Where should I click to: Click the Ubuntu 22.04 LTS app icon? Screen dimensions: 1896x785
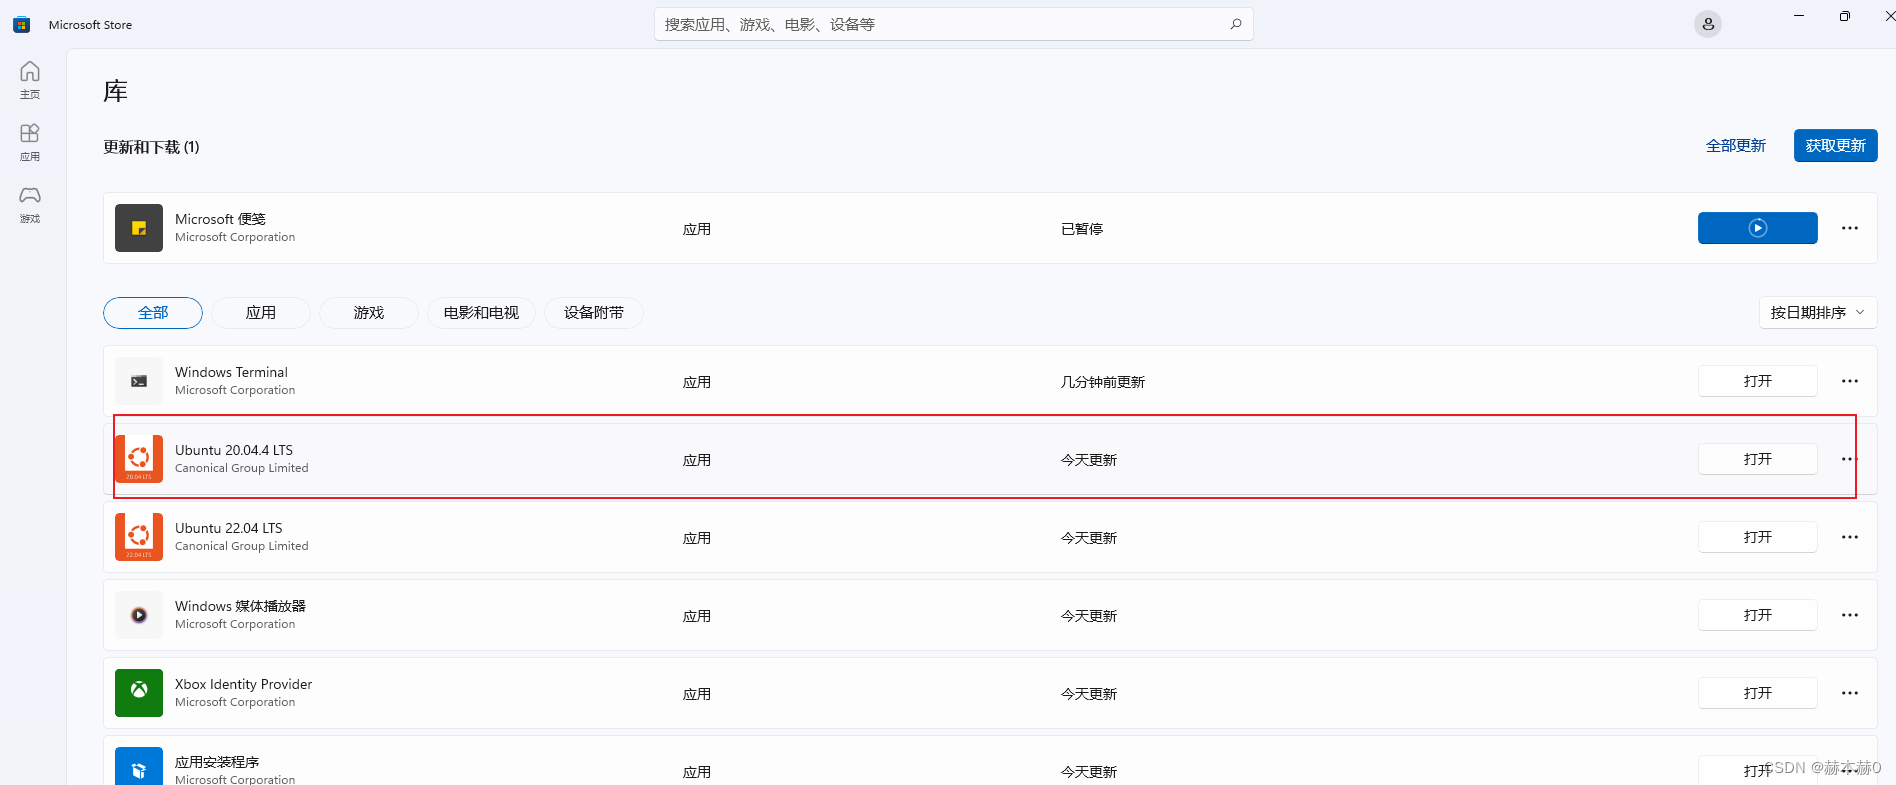coord(139,537)
